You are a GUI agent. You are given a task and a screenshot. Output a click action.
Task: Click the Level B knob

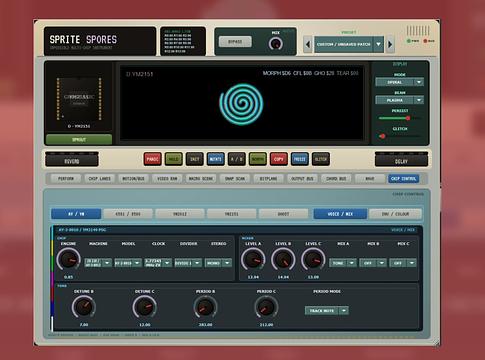point(283,260)
